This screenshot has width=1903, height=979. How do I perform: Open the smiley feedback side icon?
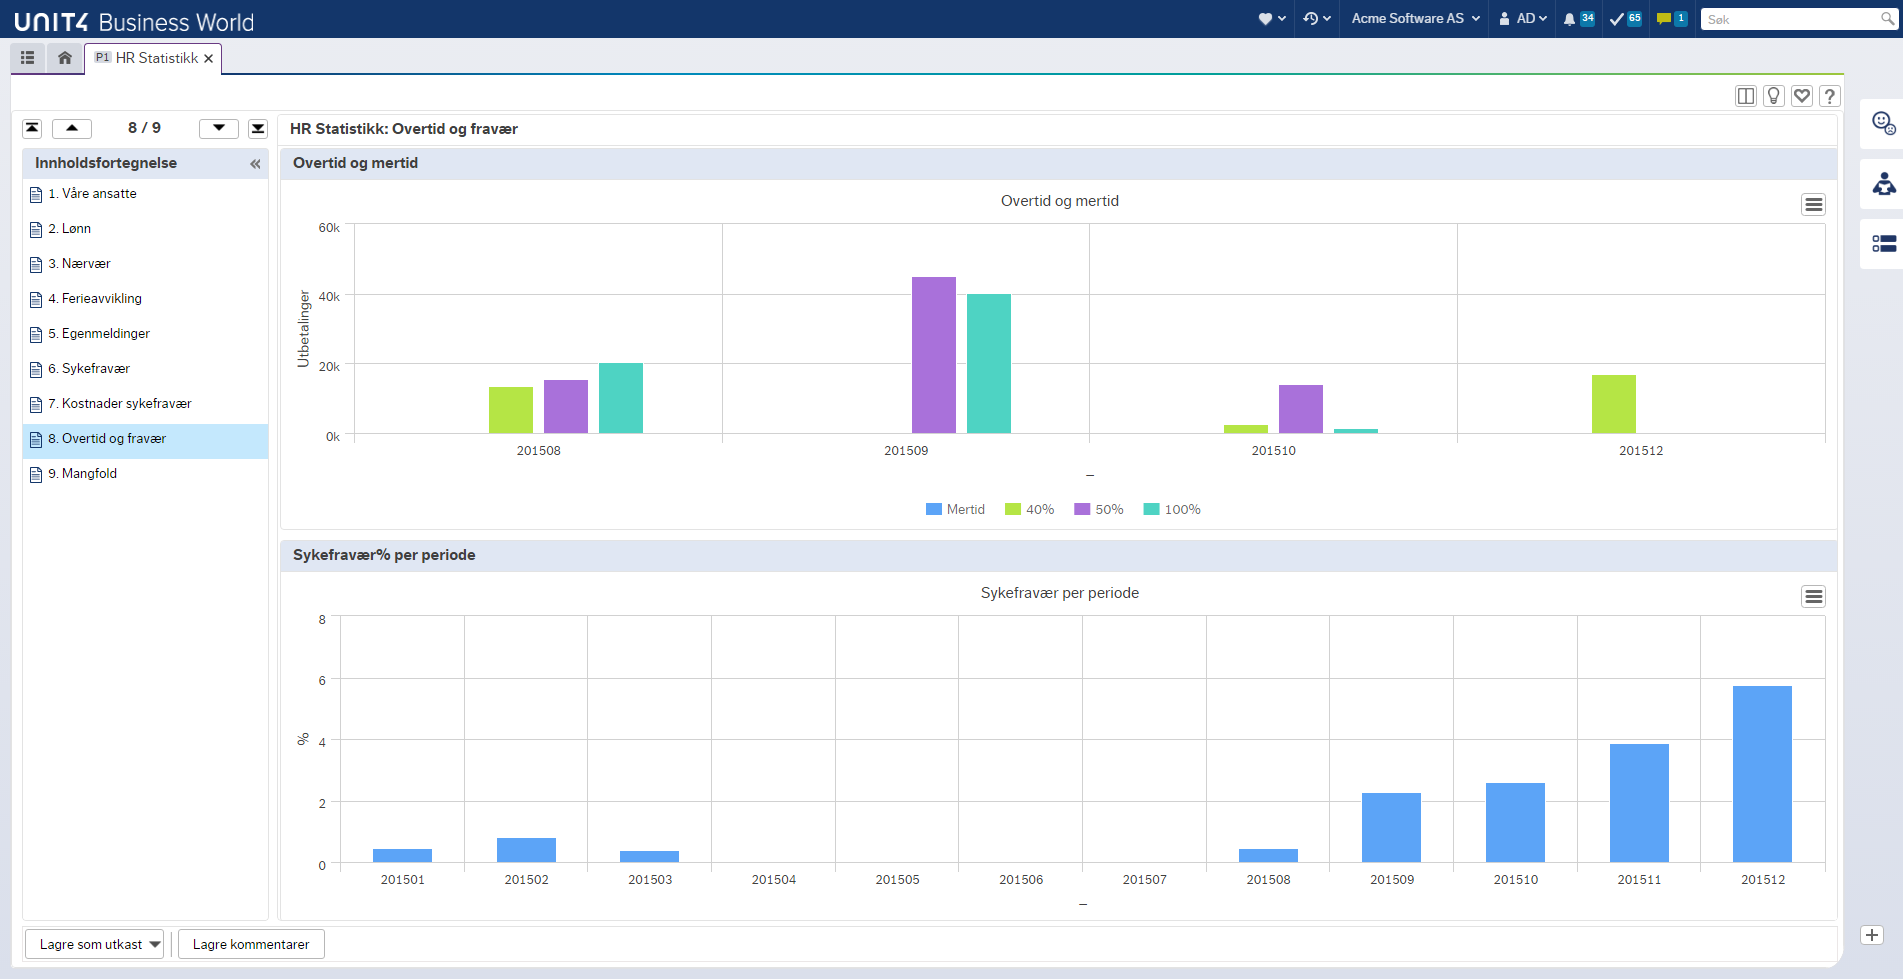tap(1884, 124)
